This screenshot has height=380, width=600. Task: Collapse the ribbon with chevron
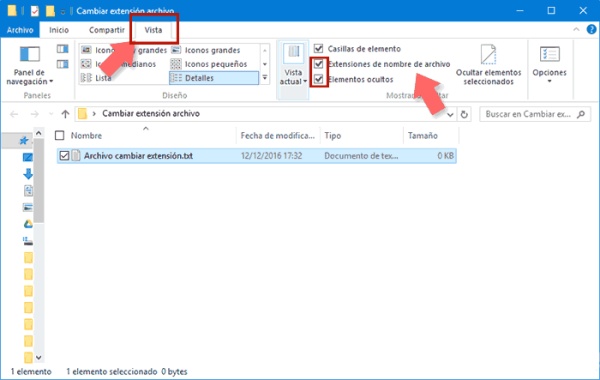click(576, 29)
